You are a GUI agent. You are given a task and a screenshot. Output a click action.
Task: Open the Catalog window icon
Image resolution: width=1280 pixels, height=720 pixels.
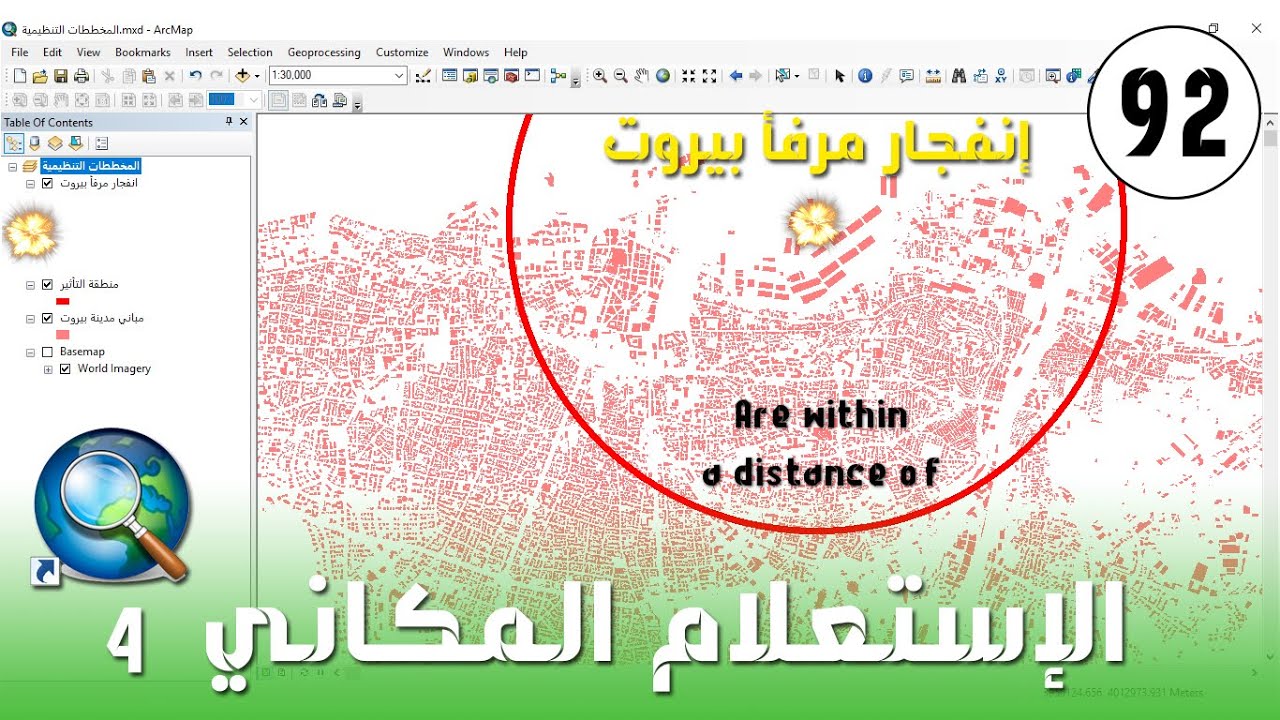(x=470, y=76)
